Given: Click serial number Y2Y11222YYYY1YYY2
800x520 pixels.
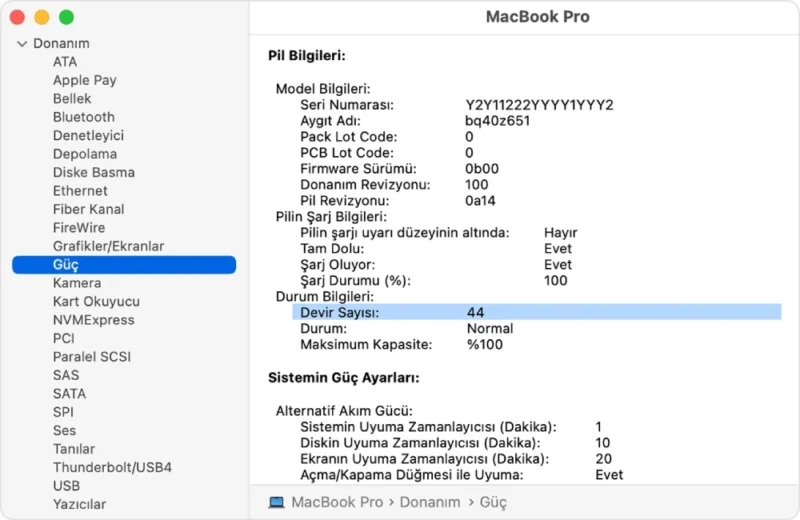Looking at the screenshot, I should tap(539, 105).
